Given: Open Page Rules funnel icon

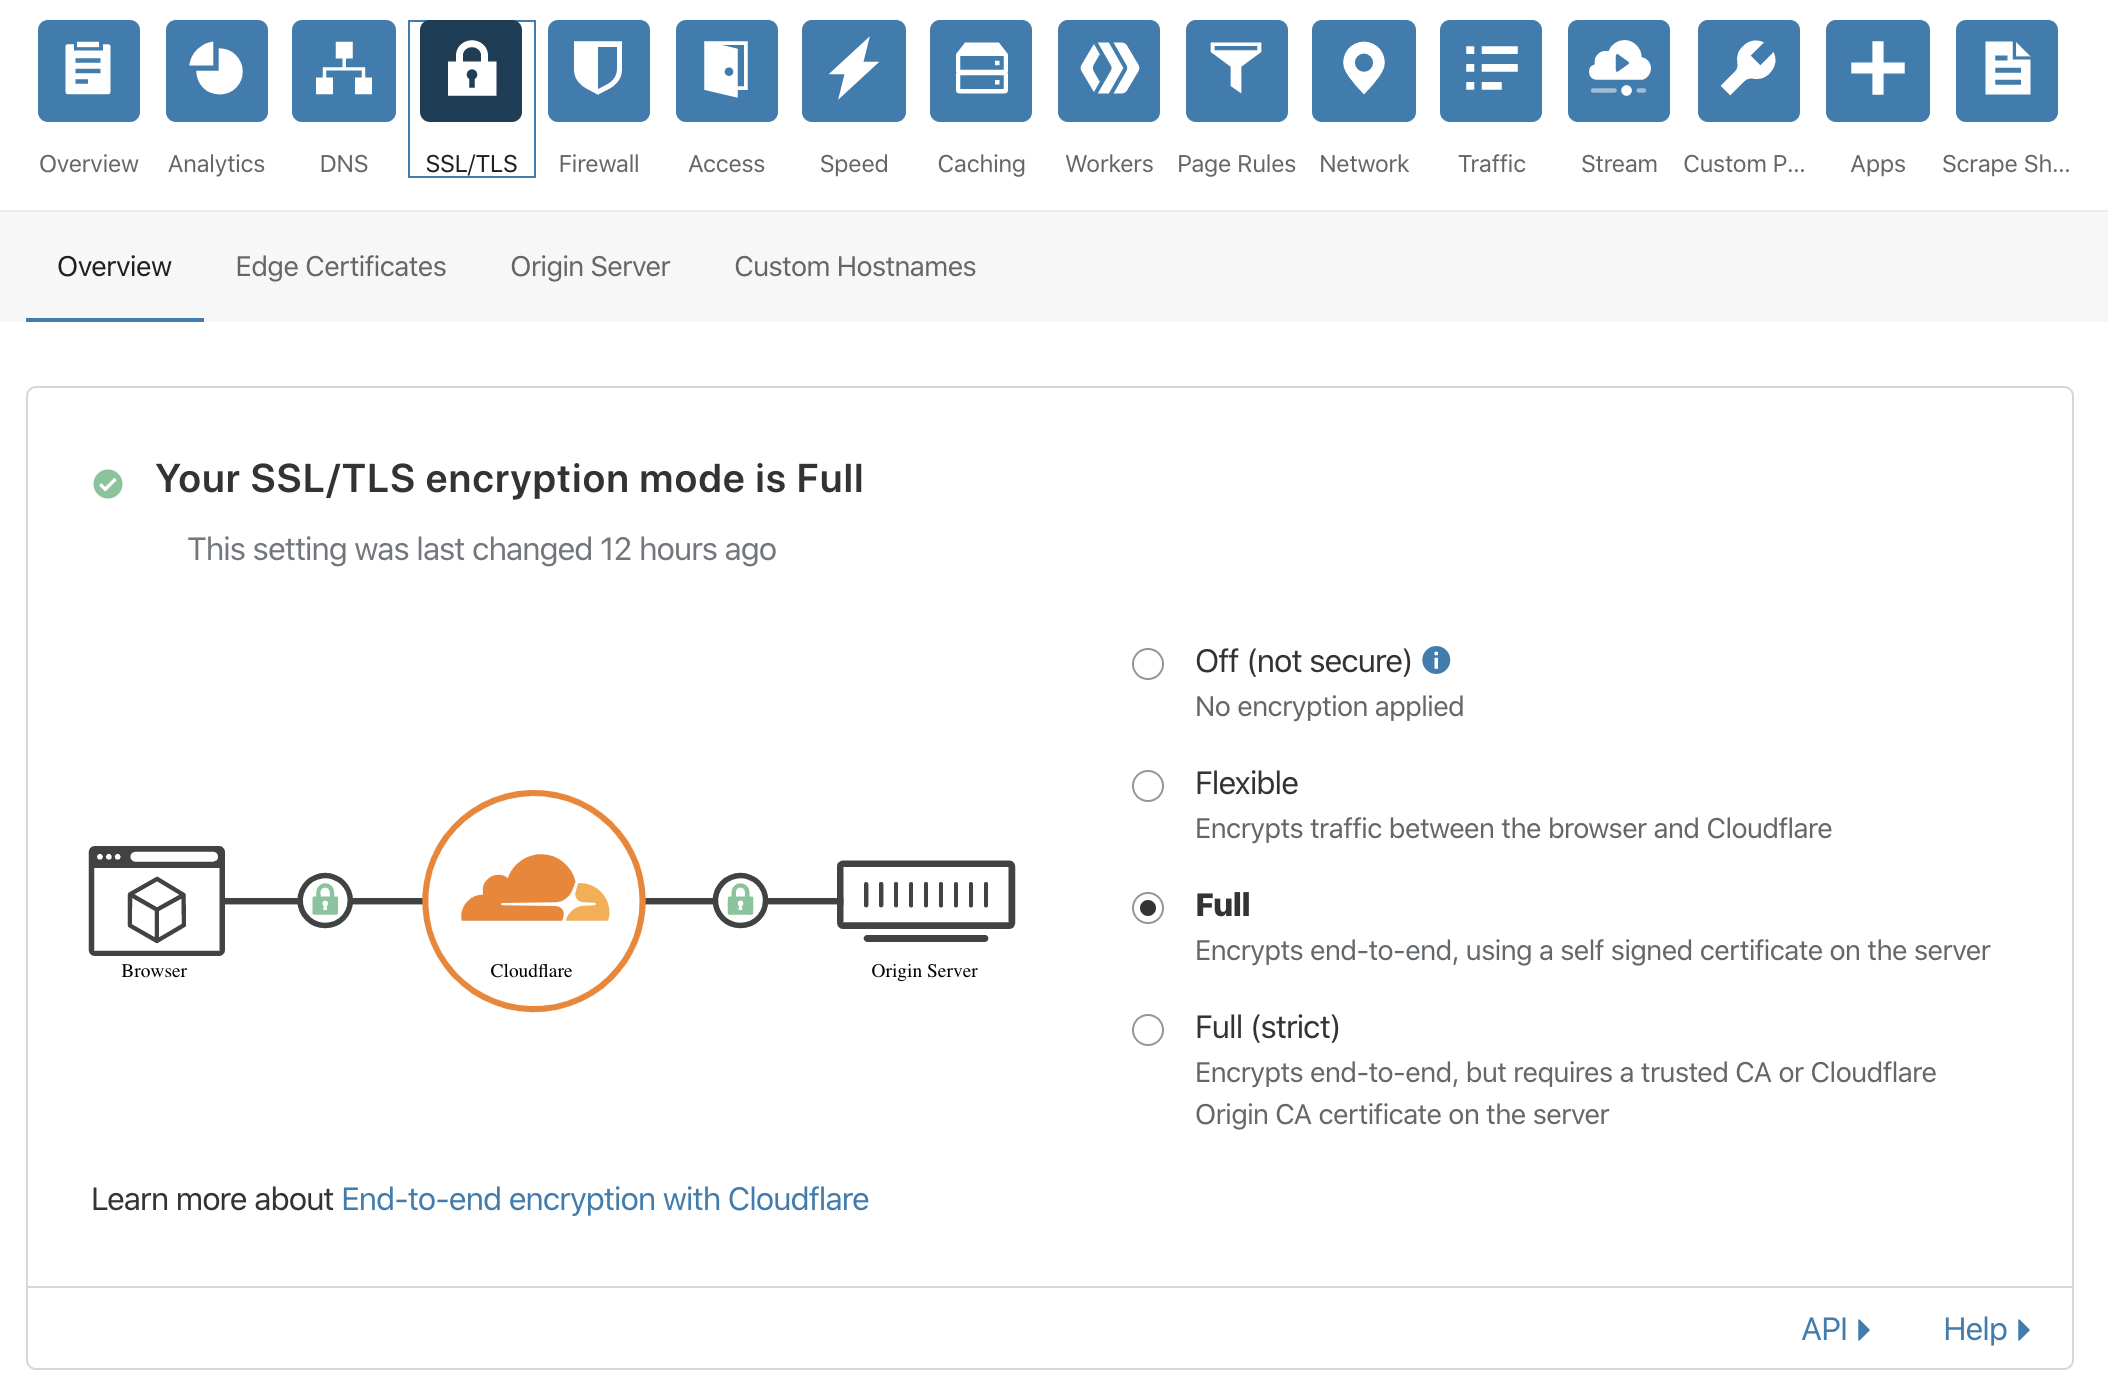Looking at the screenshot, I should point(1236,71).
